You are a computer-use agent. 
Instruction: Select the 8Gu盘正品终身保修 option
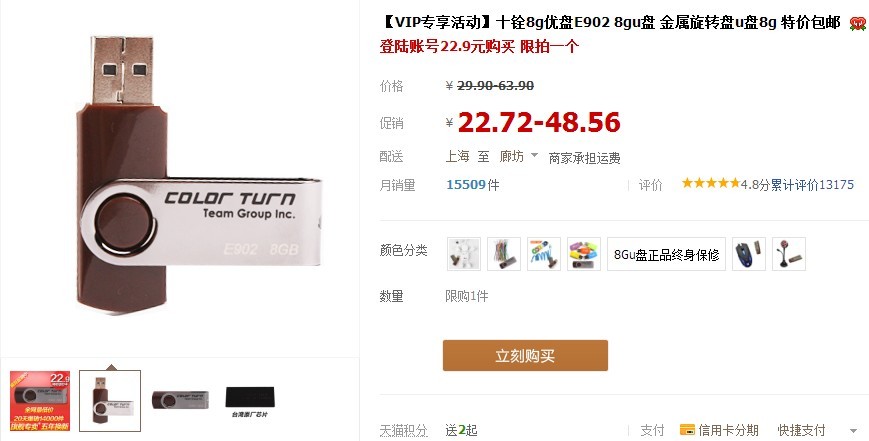point(666,254)
